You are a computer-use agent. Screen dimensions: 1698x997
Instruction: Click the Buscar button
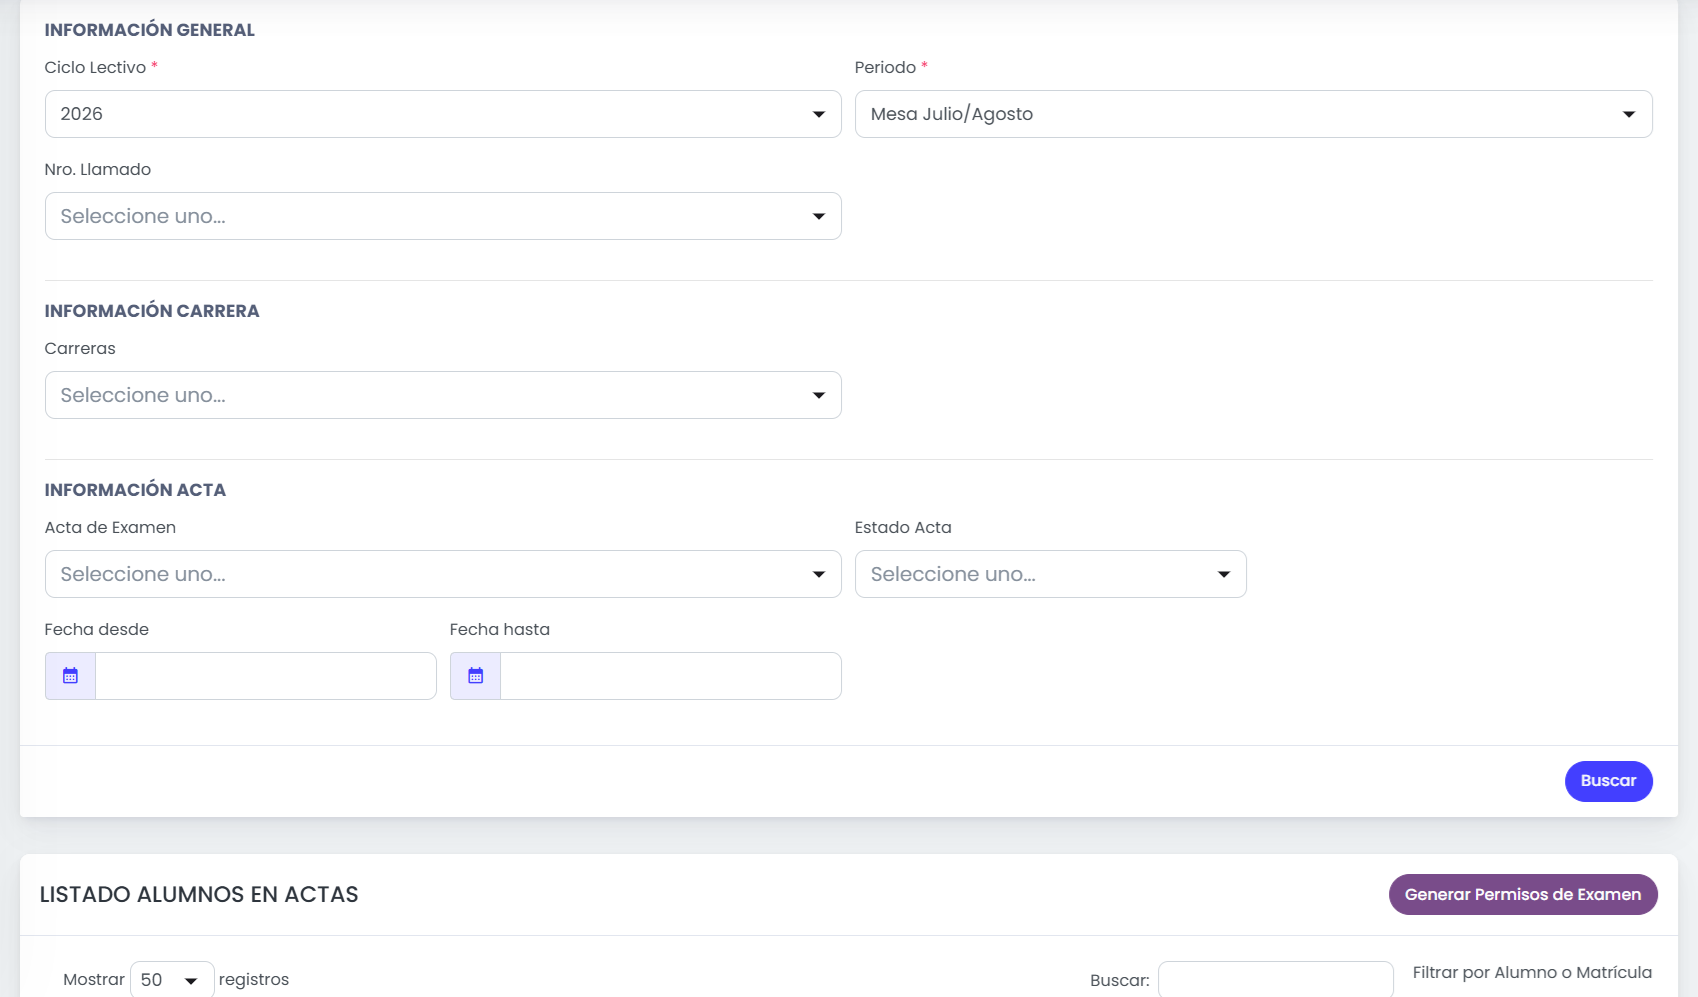pos(1608,781)
